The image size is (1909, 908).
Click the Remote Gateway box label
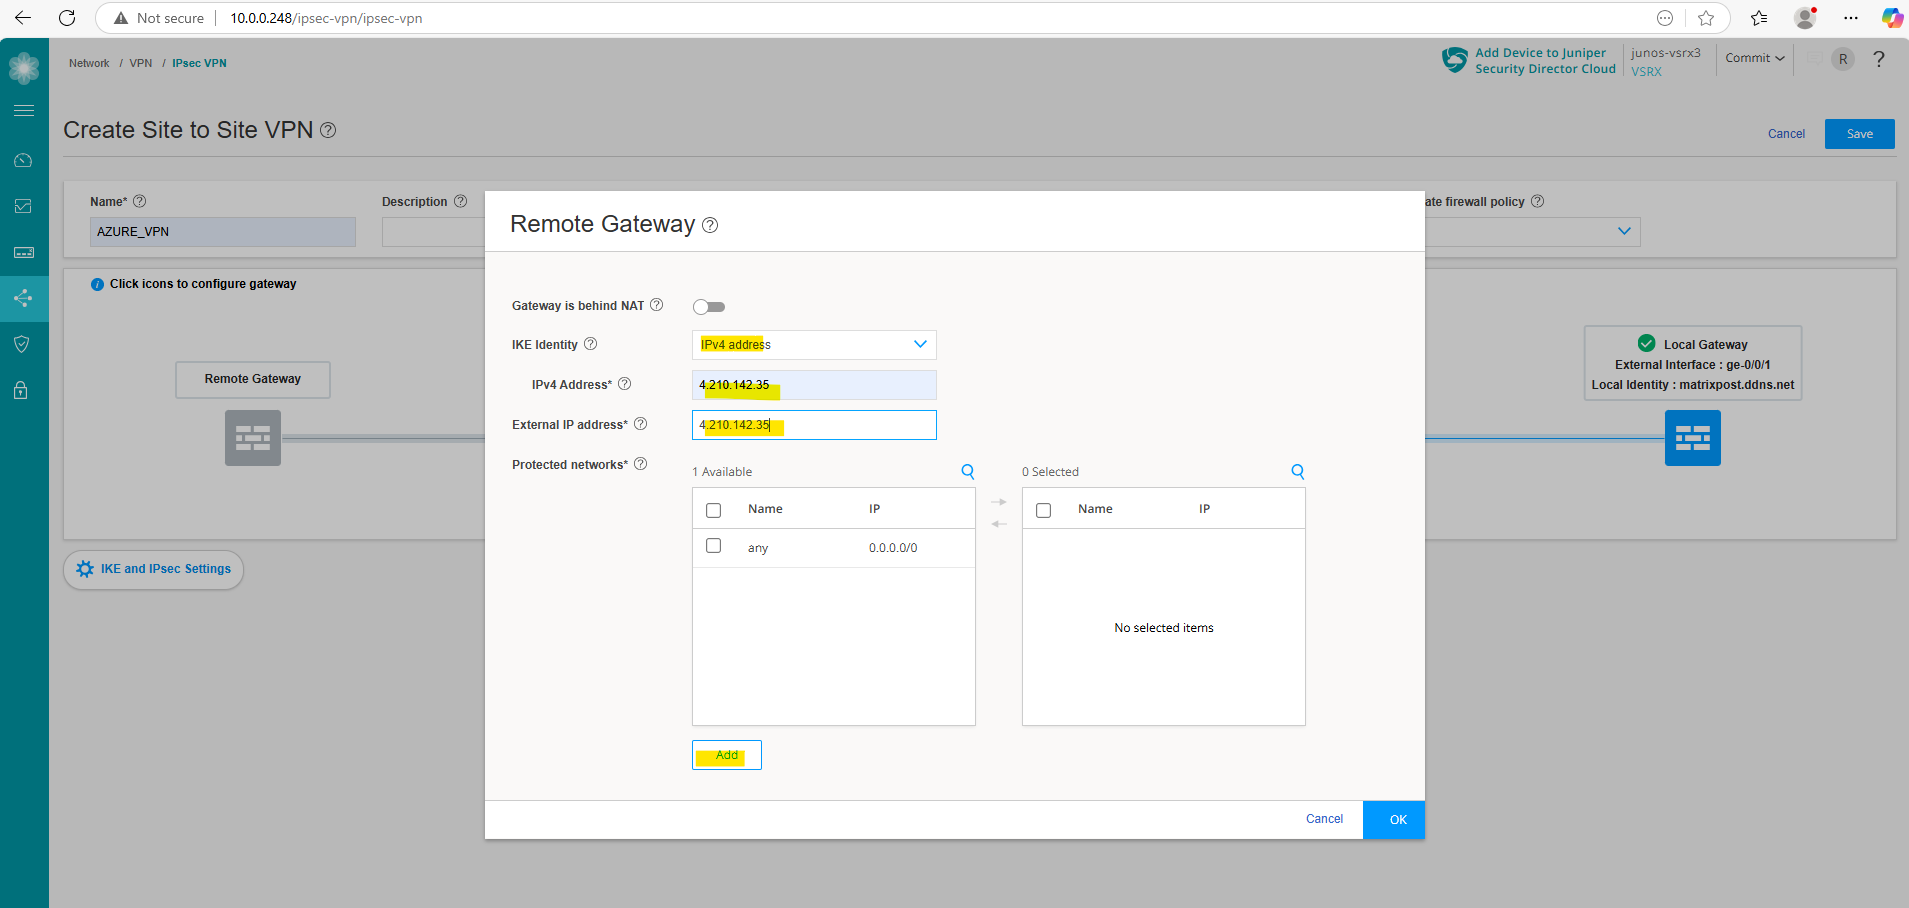(253, 379)
